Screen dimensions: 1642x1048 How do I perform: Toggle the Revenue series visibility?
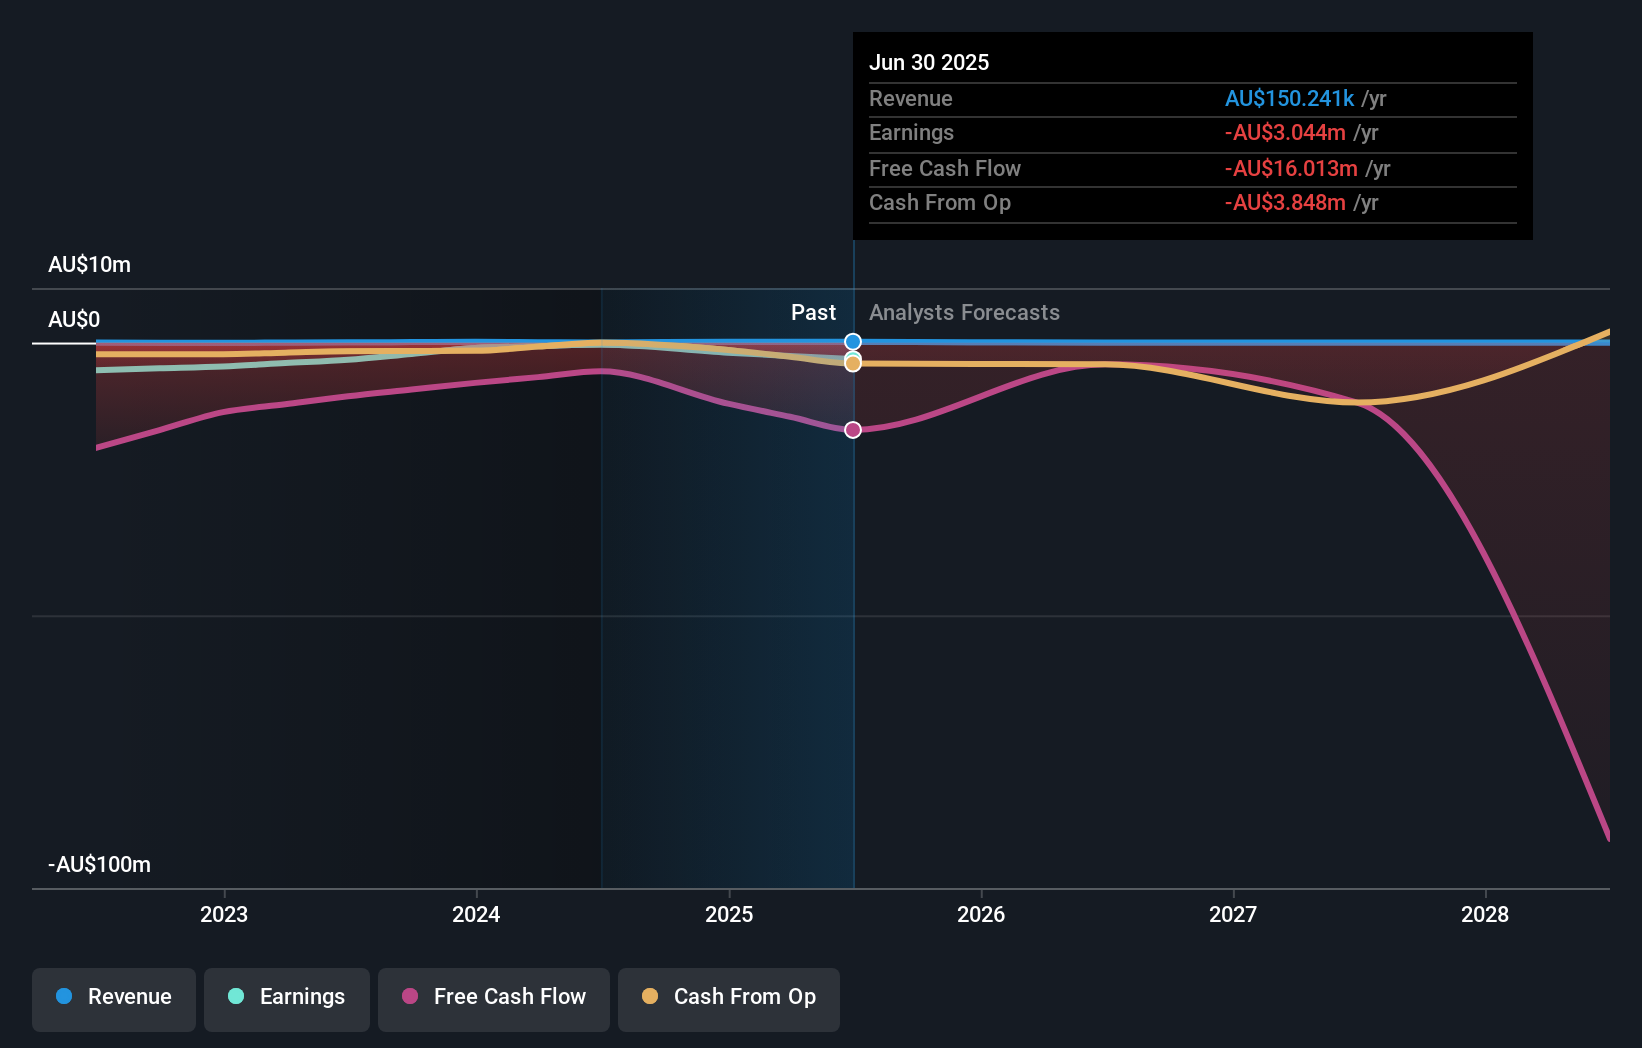pyautogui.click(x=113, y=997)
